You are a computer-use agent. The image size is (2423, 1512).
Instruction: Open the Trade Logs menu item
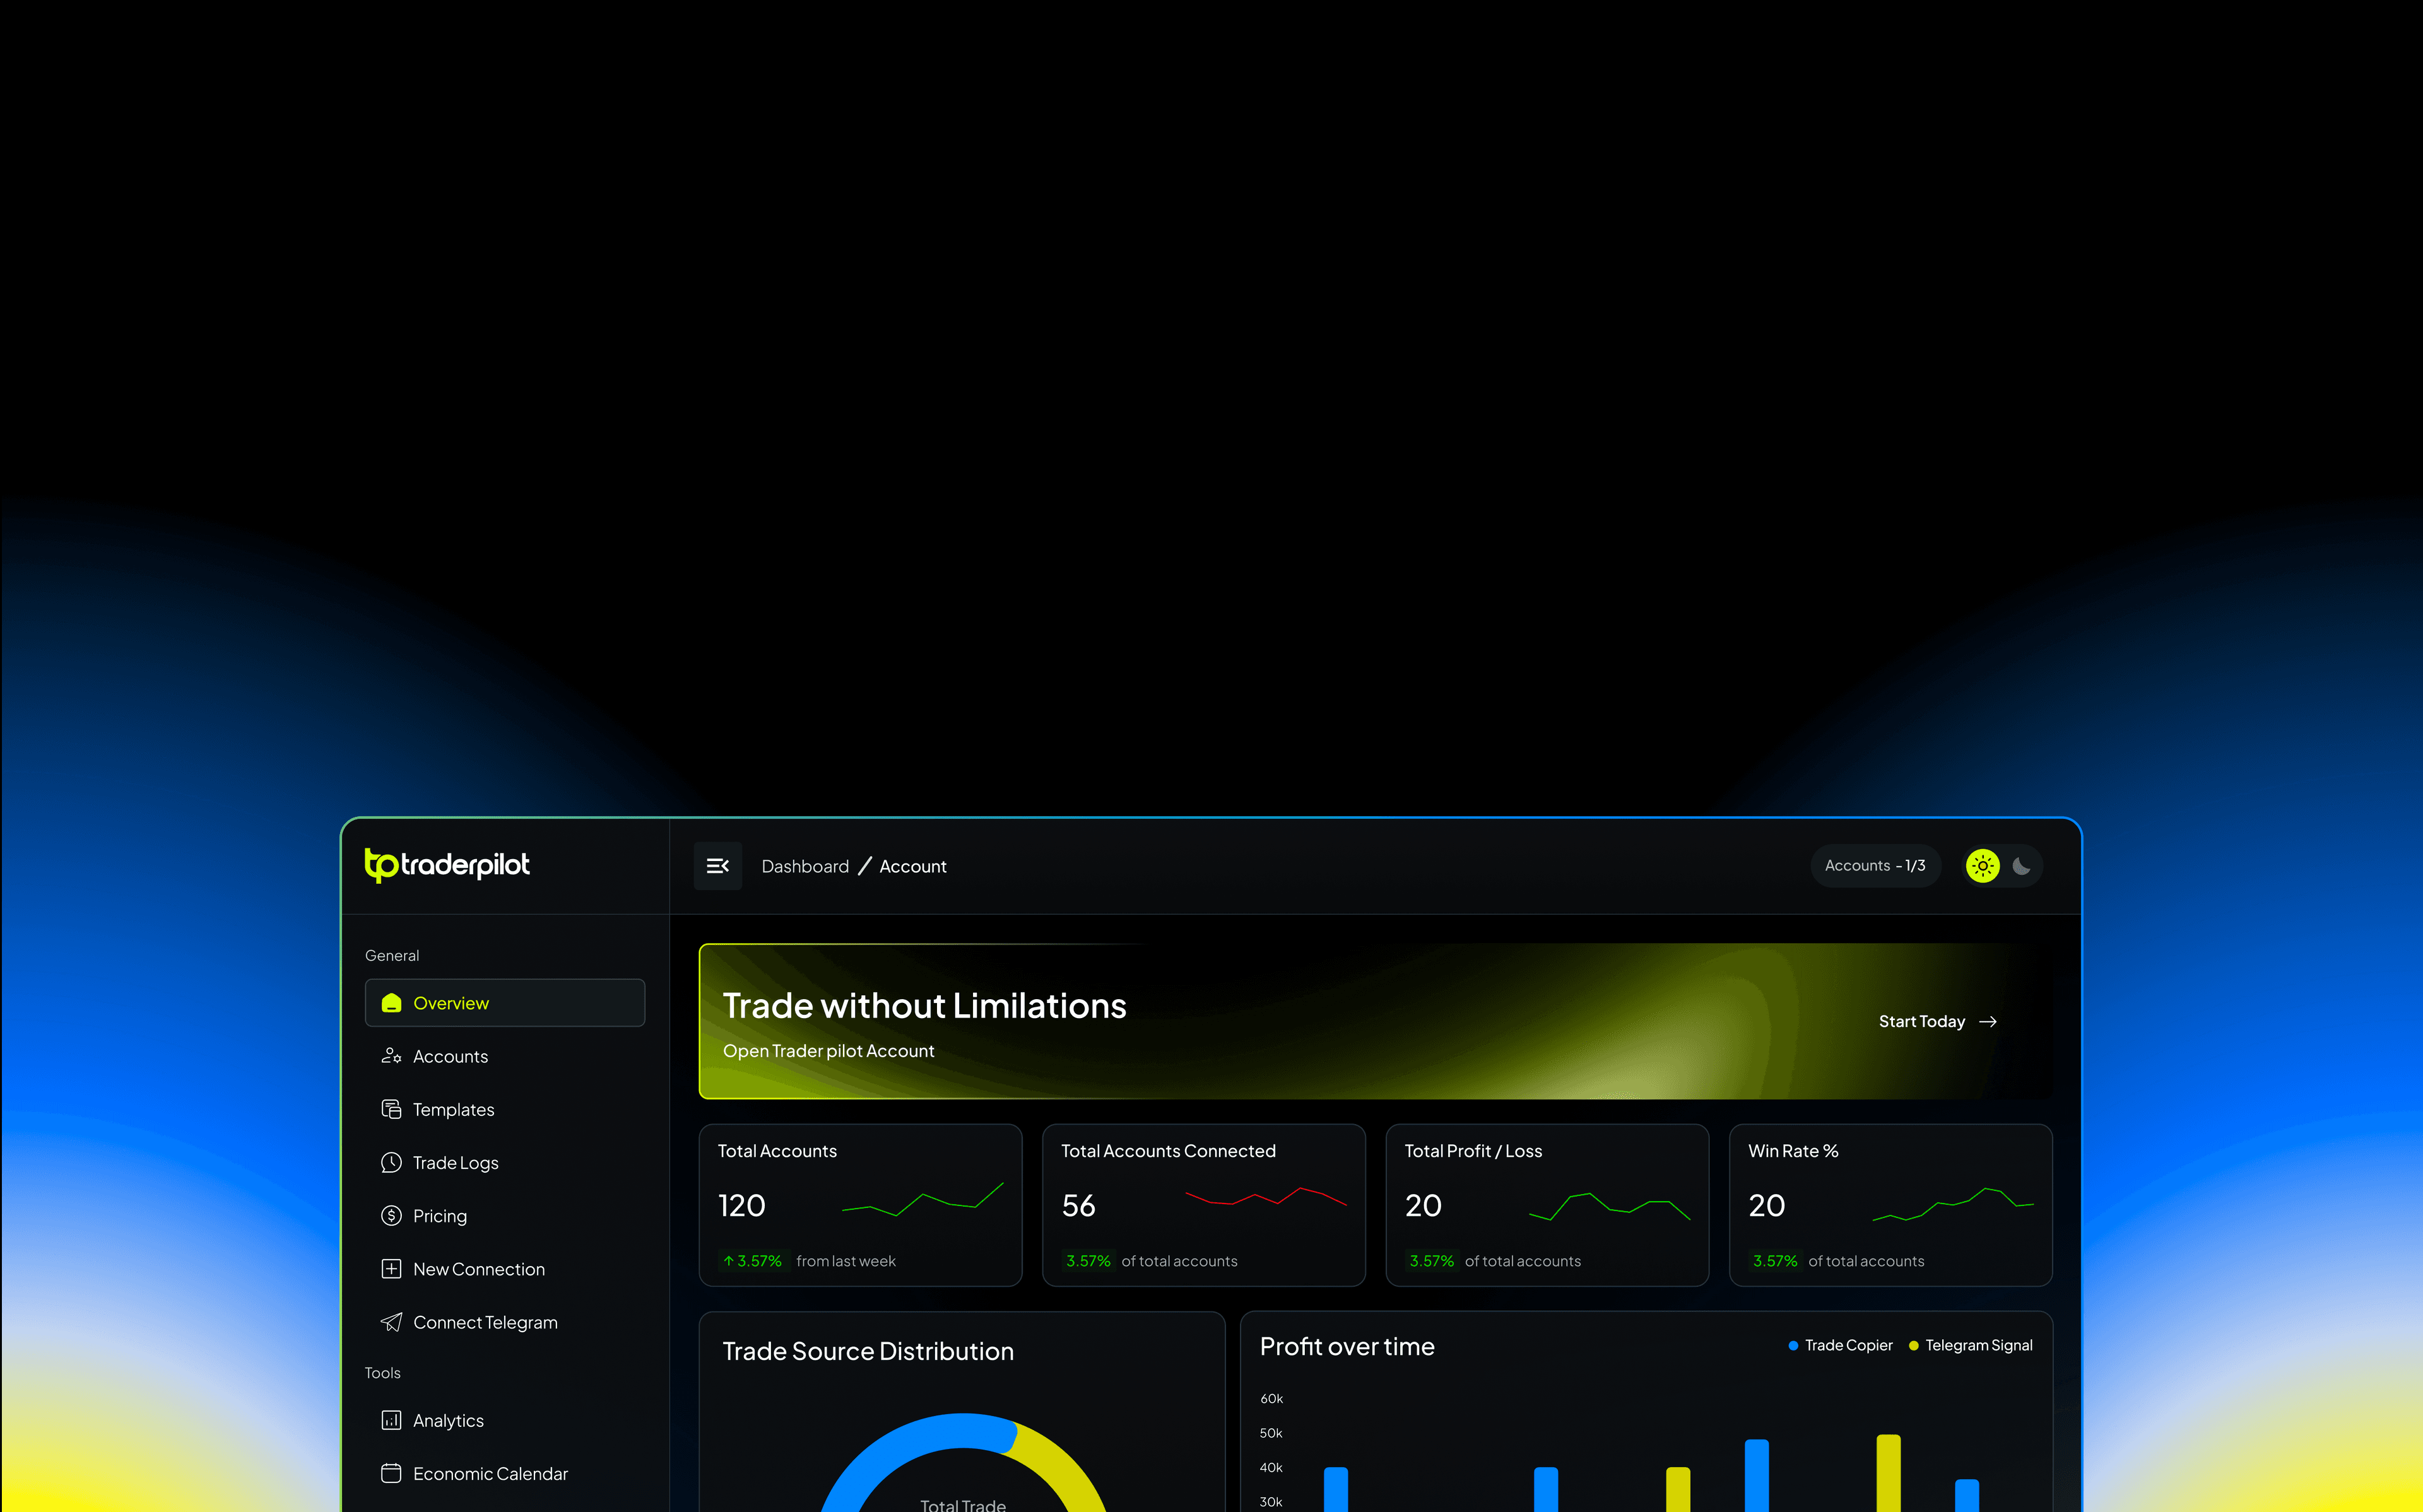tap(505, 1162)
